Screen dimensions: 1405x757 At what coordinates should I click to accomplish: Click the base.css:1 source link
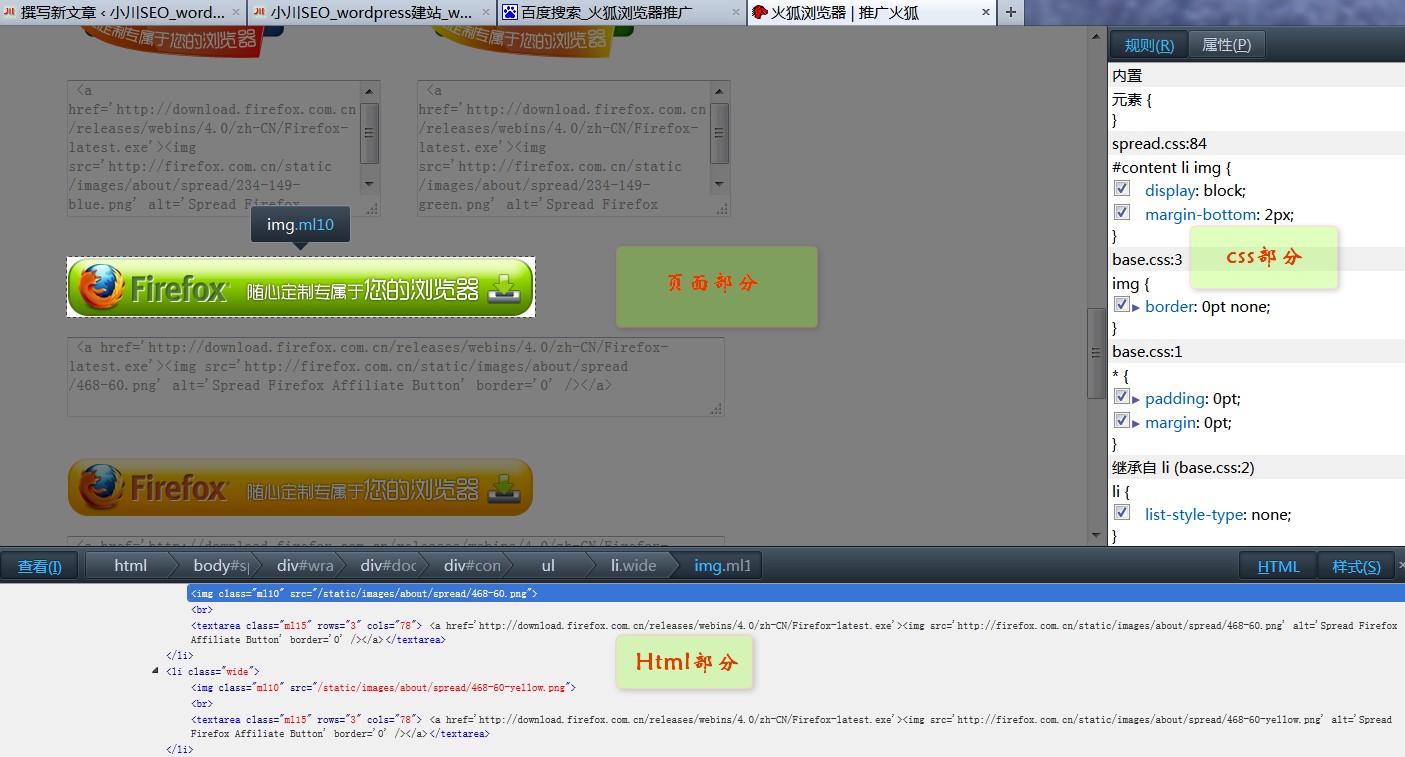1147,351
